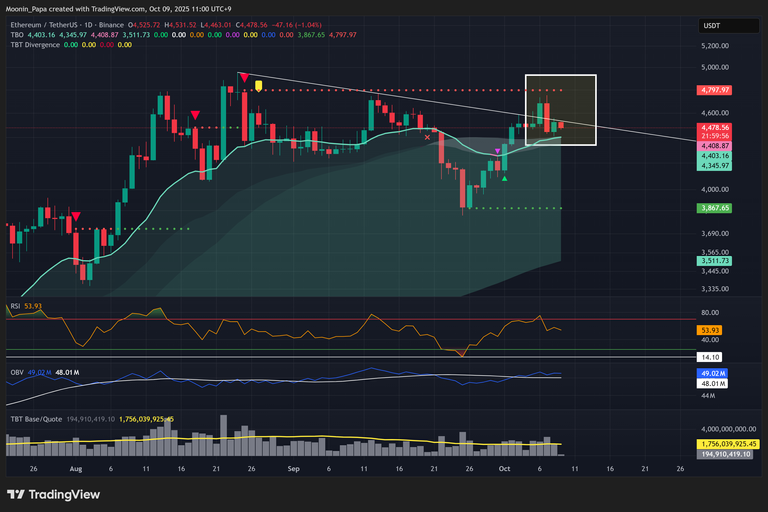Click the purple down-triangle signal marker

coord(498,151)
